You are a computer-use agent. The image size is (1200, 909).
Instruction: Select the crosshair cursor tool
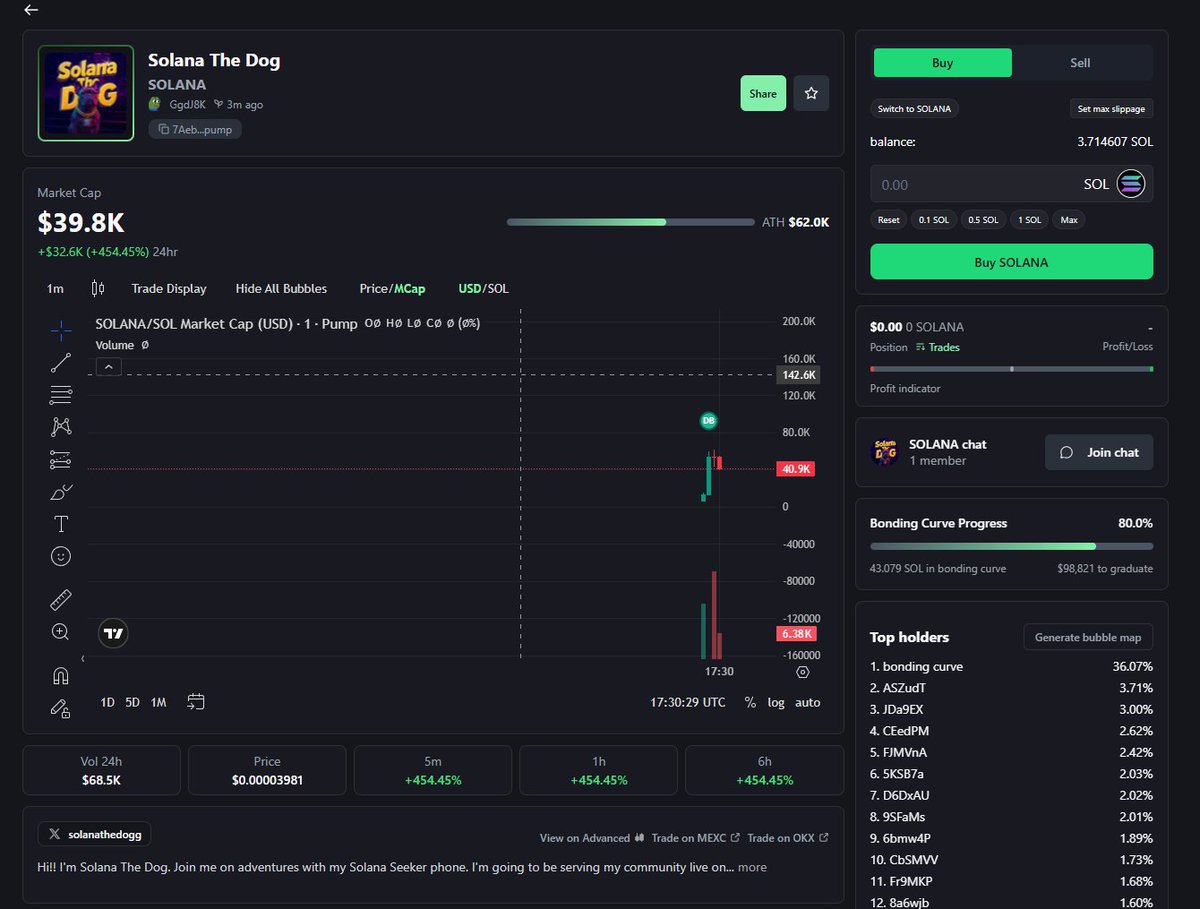61,330
